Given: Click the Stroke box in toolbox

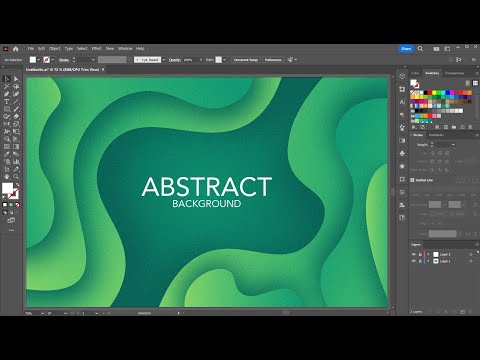Looking at the screenshot, I should [x=14, y=194].
